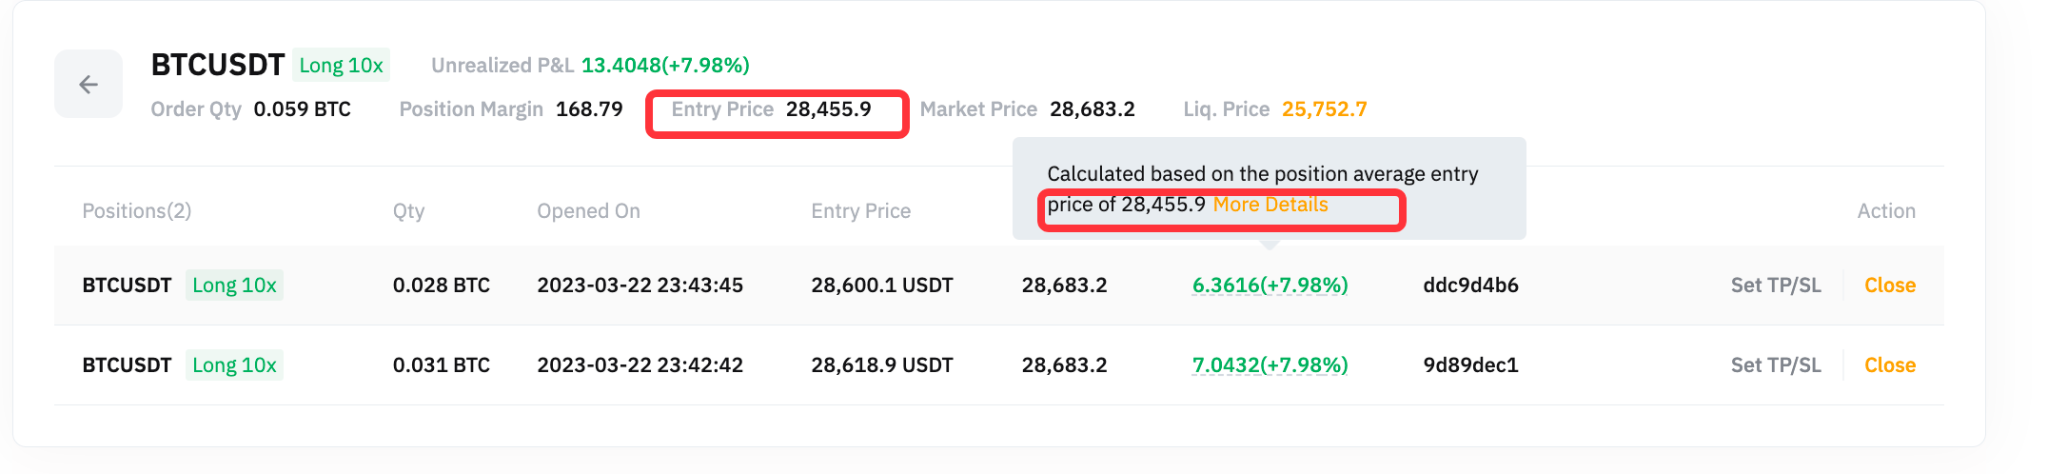Click the Long 10x badge beside BTCUSDT title
This screenshot has height=474, width=2048.
point(341,65)
